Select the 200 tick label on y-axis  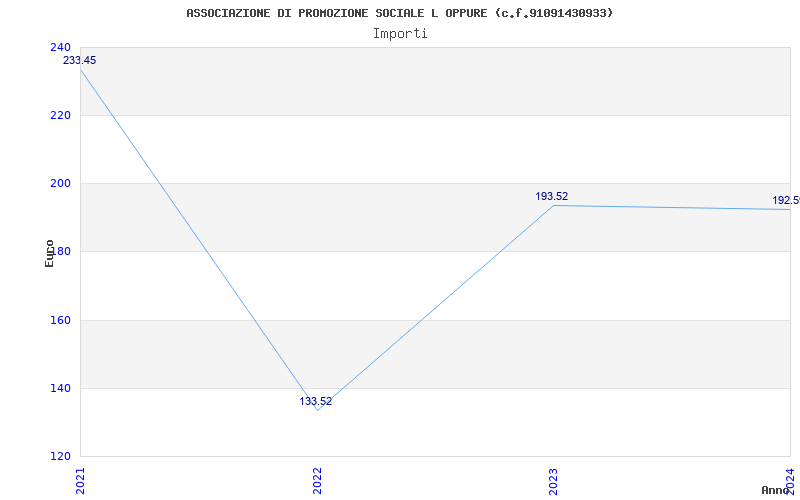pos(60,183)
